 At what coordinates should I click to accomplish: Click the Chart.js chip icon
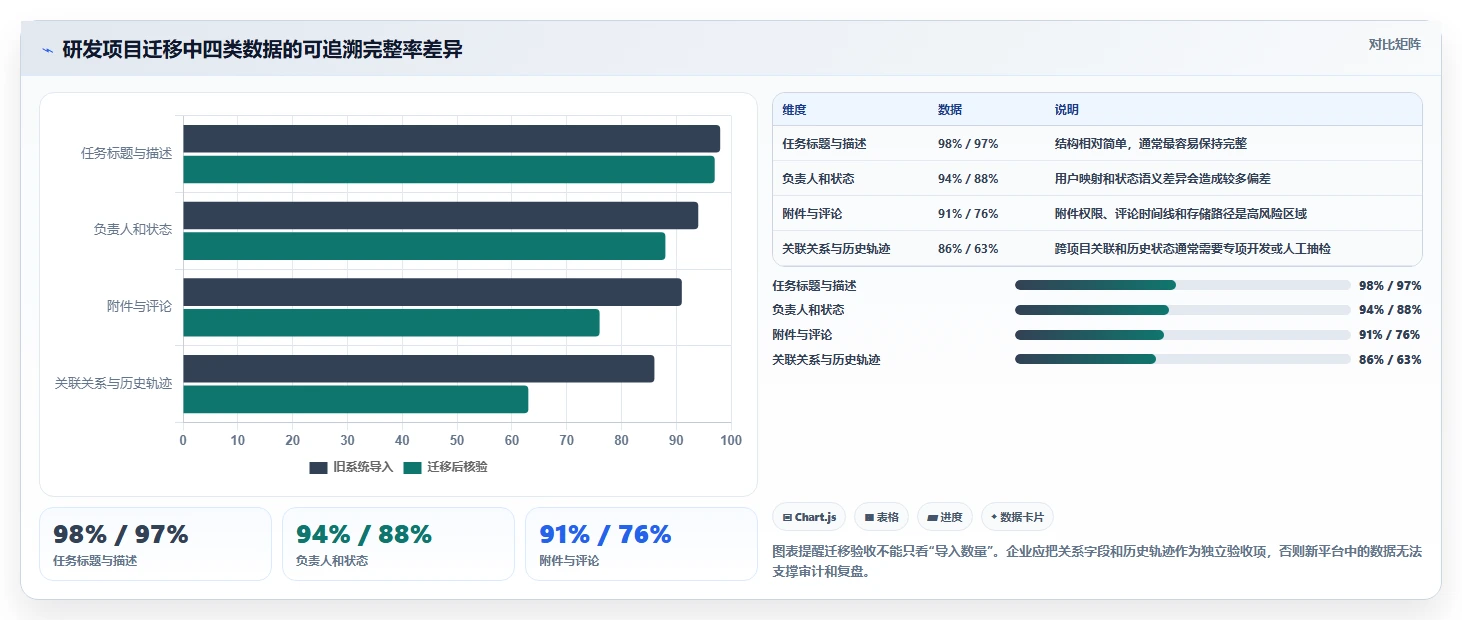[x=788, y=517]
